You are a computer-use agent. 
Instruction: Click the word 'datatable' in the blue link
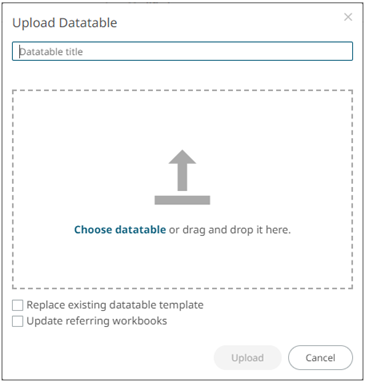click(140, 230)
